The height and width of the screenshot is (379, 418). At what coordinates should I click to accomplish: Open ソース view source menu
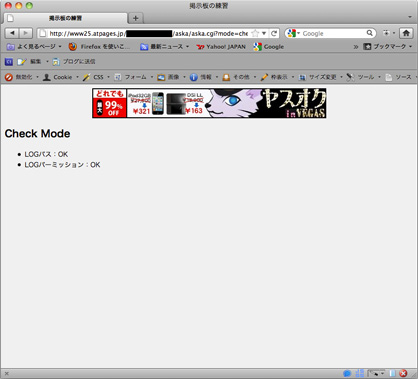(401, 77)
